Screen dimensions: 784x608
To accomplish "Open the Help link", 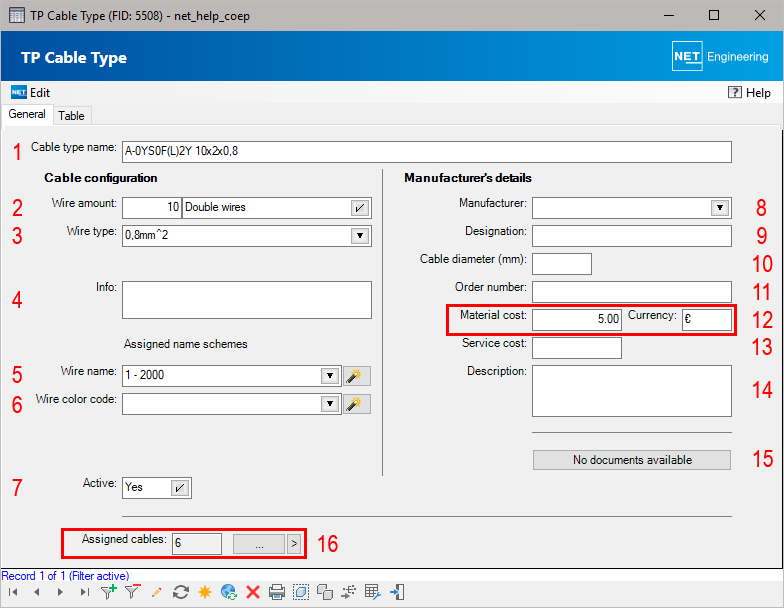I will [x=750, y=92].
